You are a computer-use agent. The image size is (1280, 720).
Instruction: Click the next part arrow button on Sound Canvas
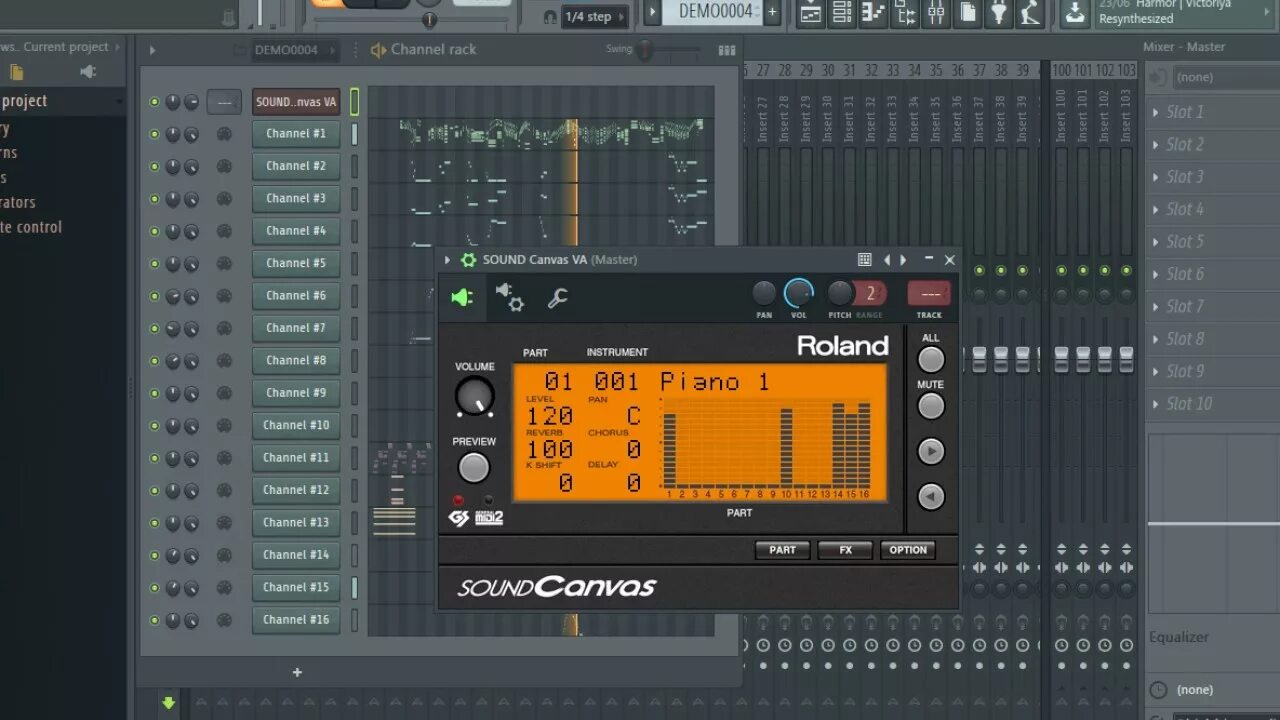tap(931, 451)
